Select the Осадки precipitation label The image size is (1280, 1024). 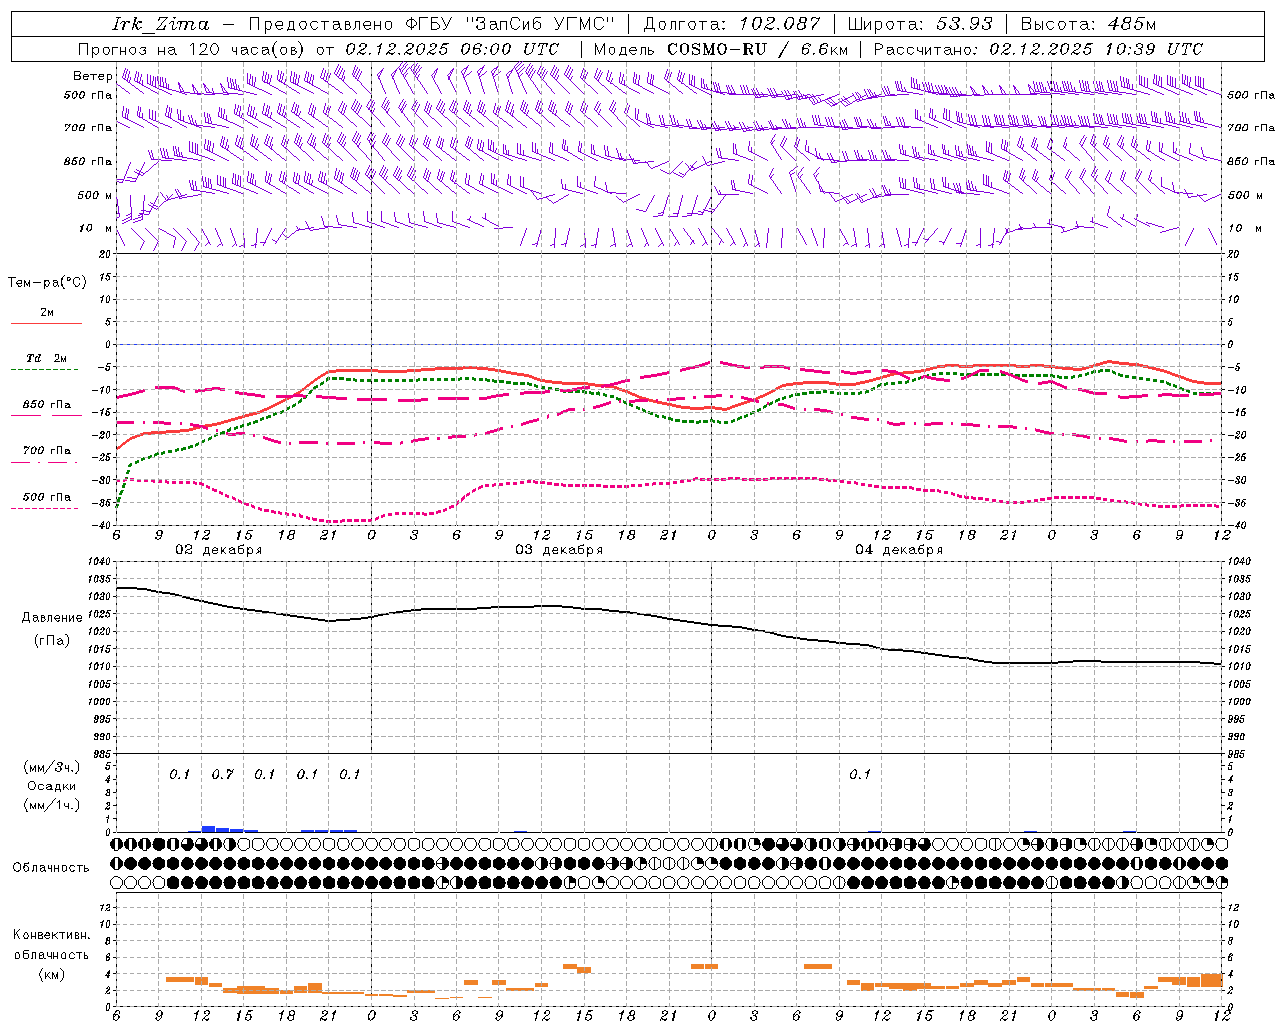click(52, 786)
